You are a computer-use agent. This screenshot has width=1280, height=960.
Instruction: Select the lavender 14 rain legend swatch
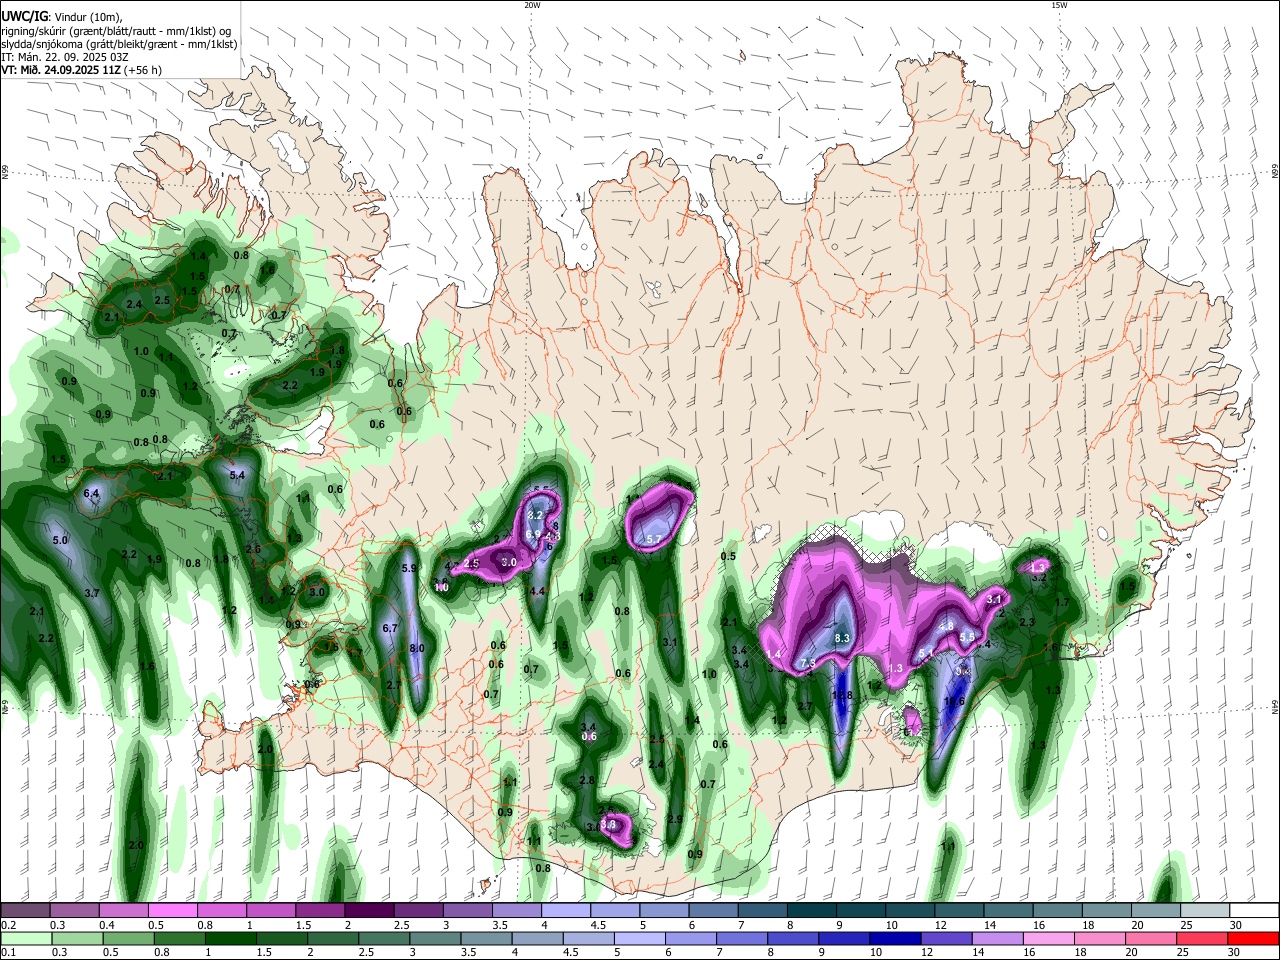[998, 939]
